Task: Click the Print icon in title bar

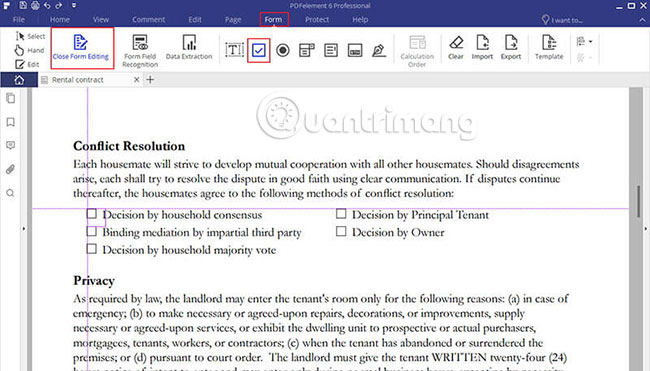Action: pyautogui.click(x=36, y=5)
